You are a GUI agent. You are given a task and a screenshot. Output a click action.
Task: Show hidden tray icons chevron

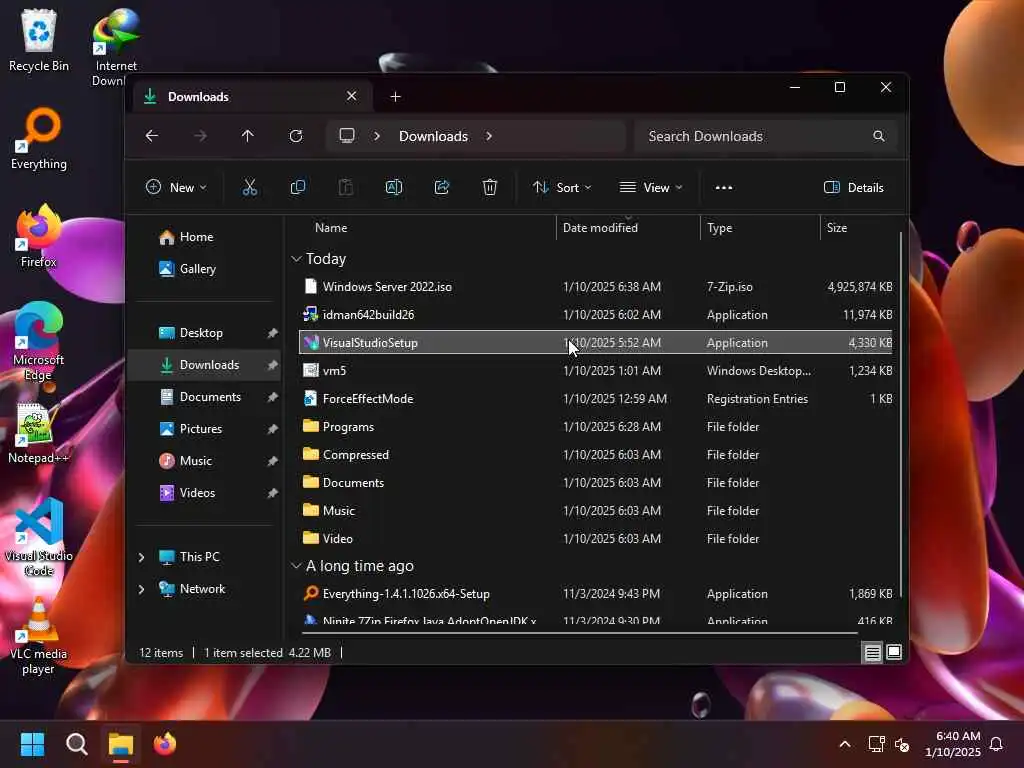tap(844, 744)
